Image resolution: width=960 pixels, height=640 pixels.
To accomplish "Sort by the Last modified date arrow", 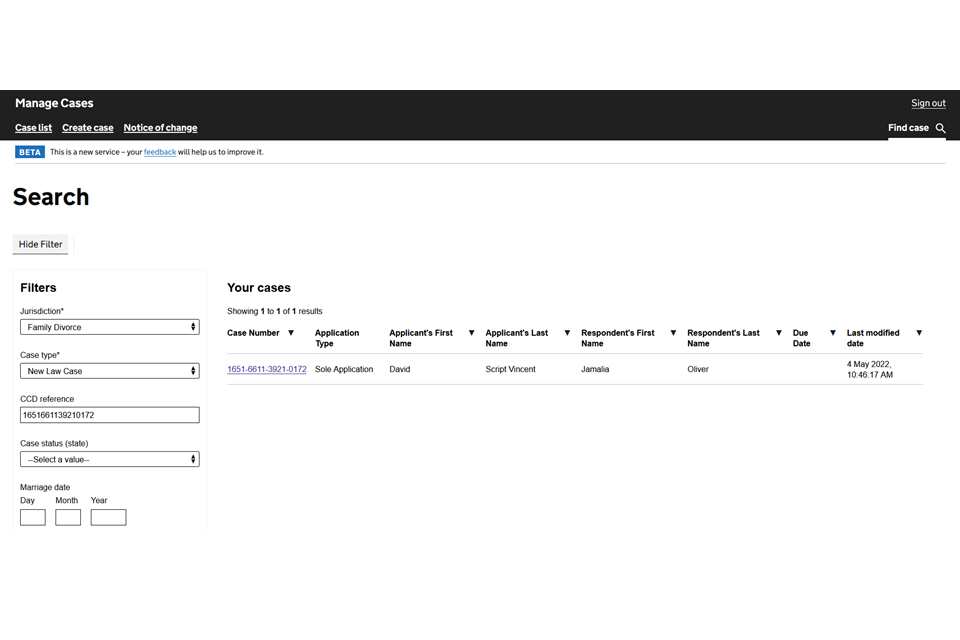I will tap(919, 333).
